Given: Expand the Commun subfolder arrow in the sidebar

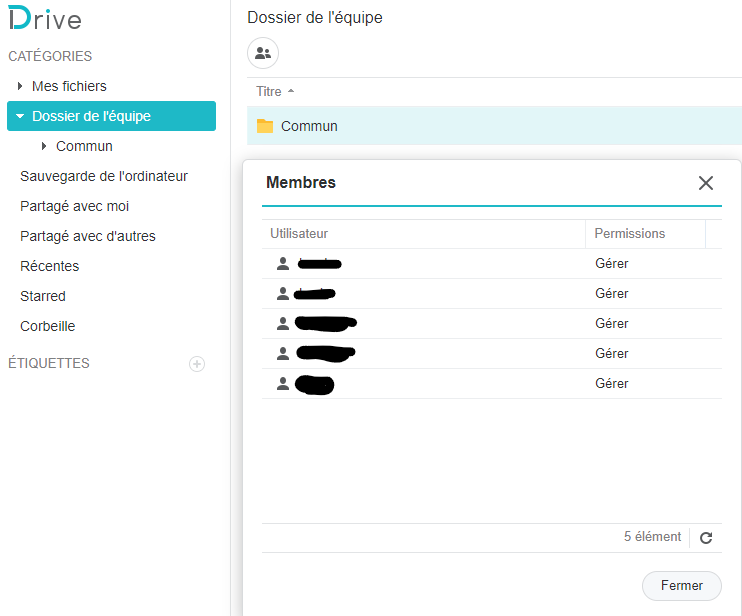Looking at the screenshot, I should [44, 146].
